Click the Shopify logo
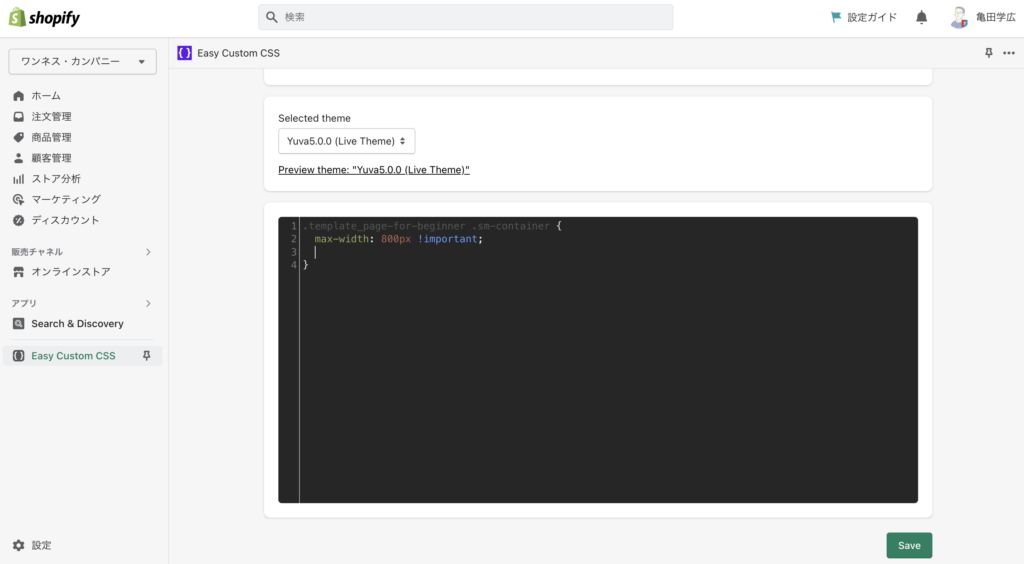The height and width of the screenshot is (564, 1024). tap(44, 18)
